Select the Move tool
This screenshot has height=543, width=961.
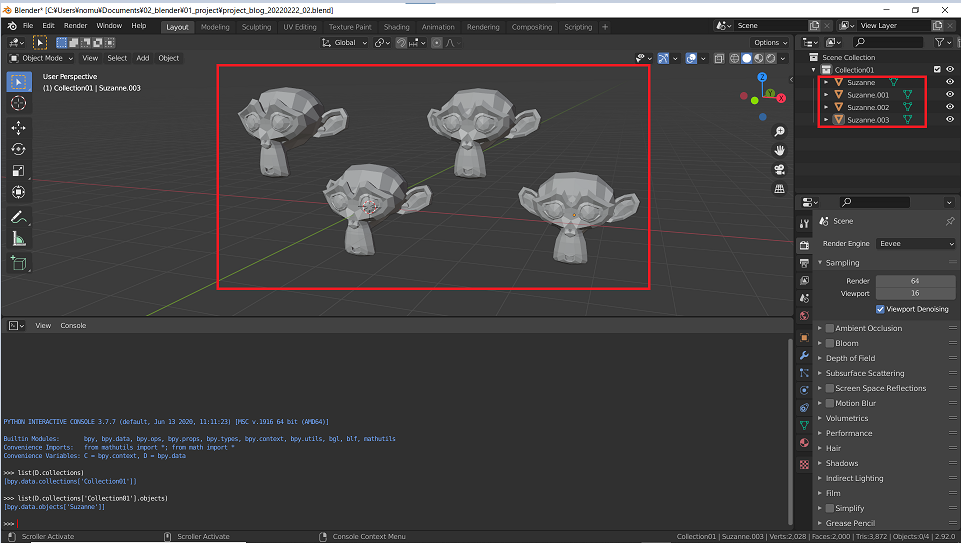pyautogui.click(x=18, y=127)
